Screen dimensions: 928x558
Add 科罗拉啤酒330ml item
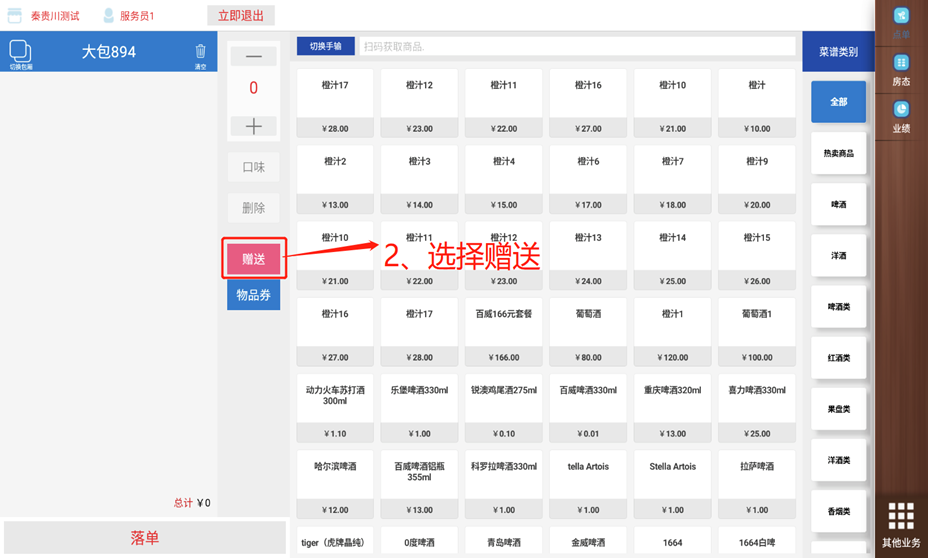point(504,485)
